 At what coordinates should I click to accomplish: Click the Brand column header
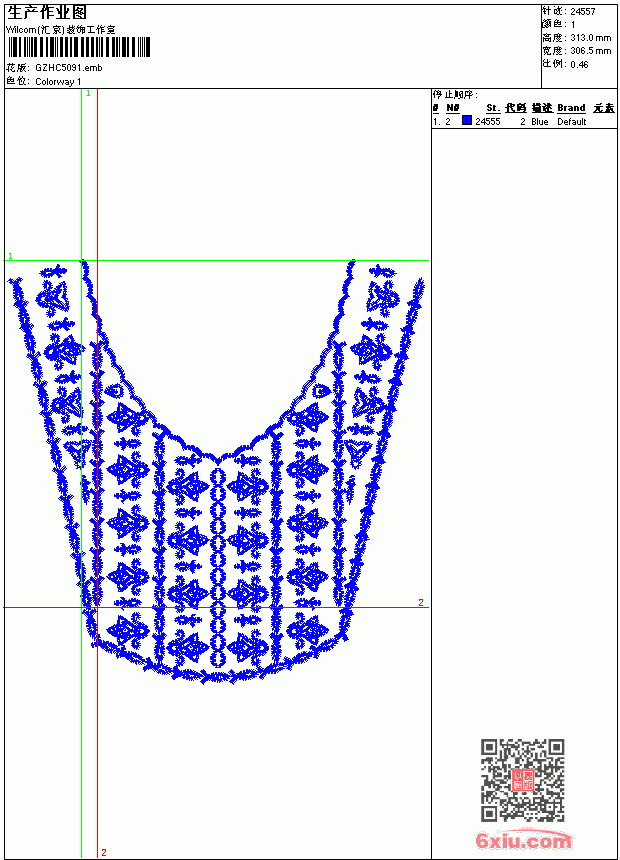pyautogui.click(x=571, y=108)
